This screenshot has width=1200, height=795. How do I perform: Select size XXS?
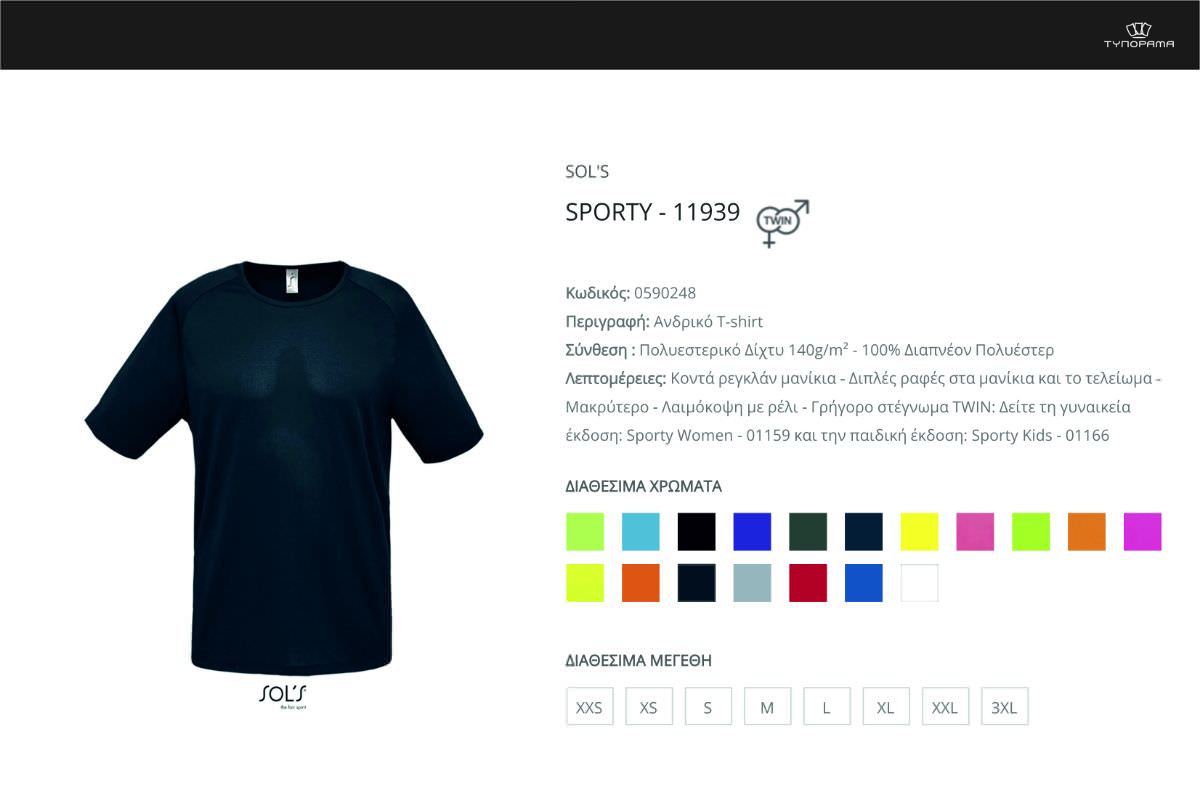pyautogui.click(x=589, y=707)
